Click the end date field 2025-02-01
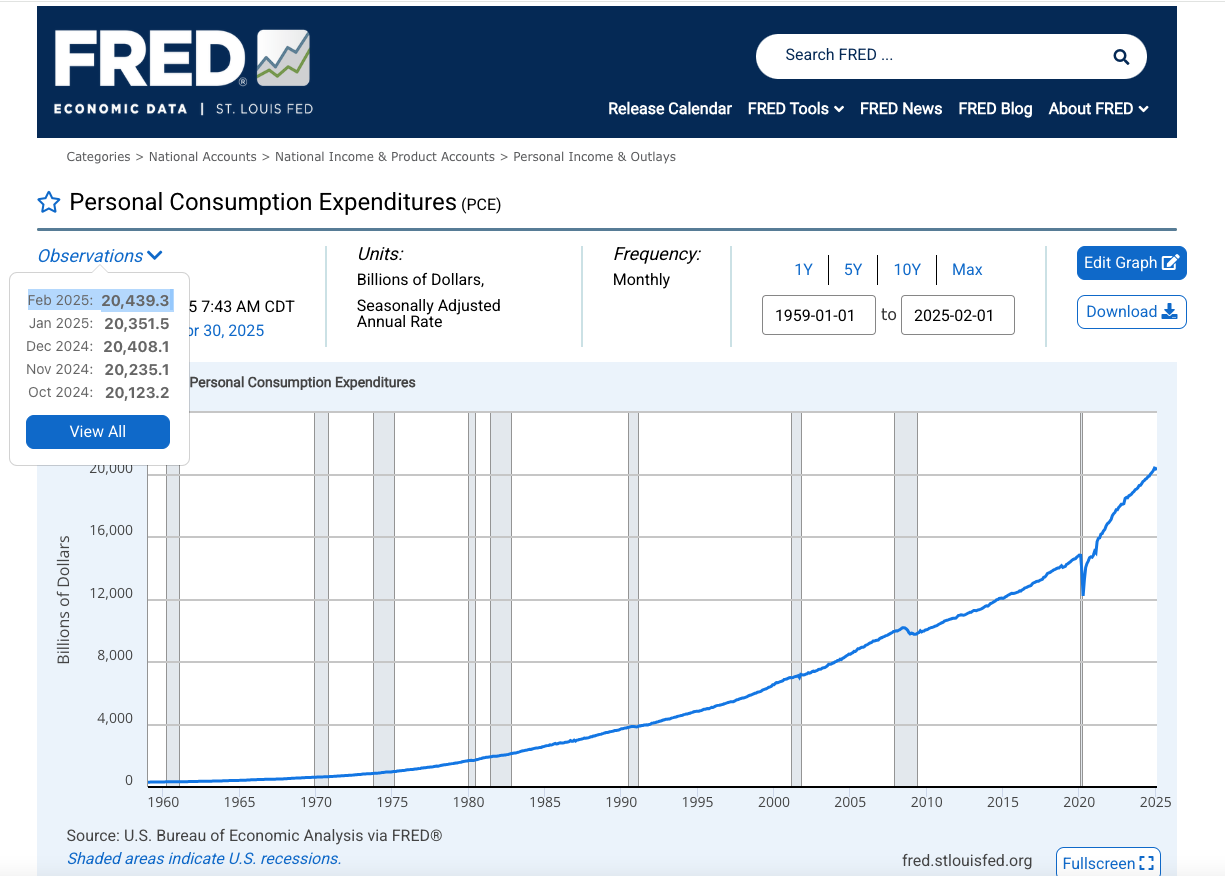Image resolution: width=1225 pixels, height=876 pixels. click(958, 315)
